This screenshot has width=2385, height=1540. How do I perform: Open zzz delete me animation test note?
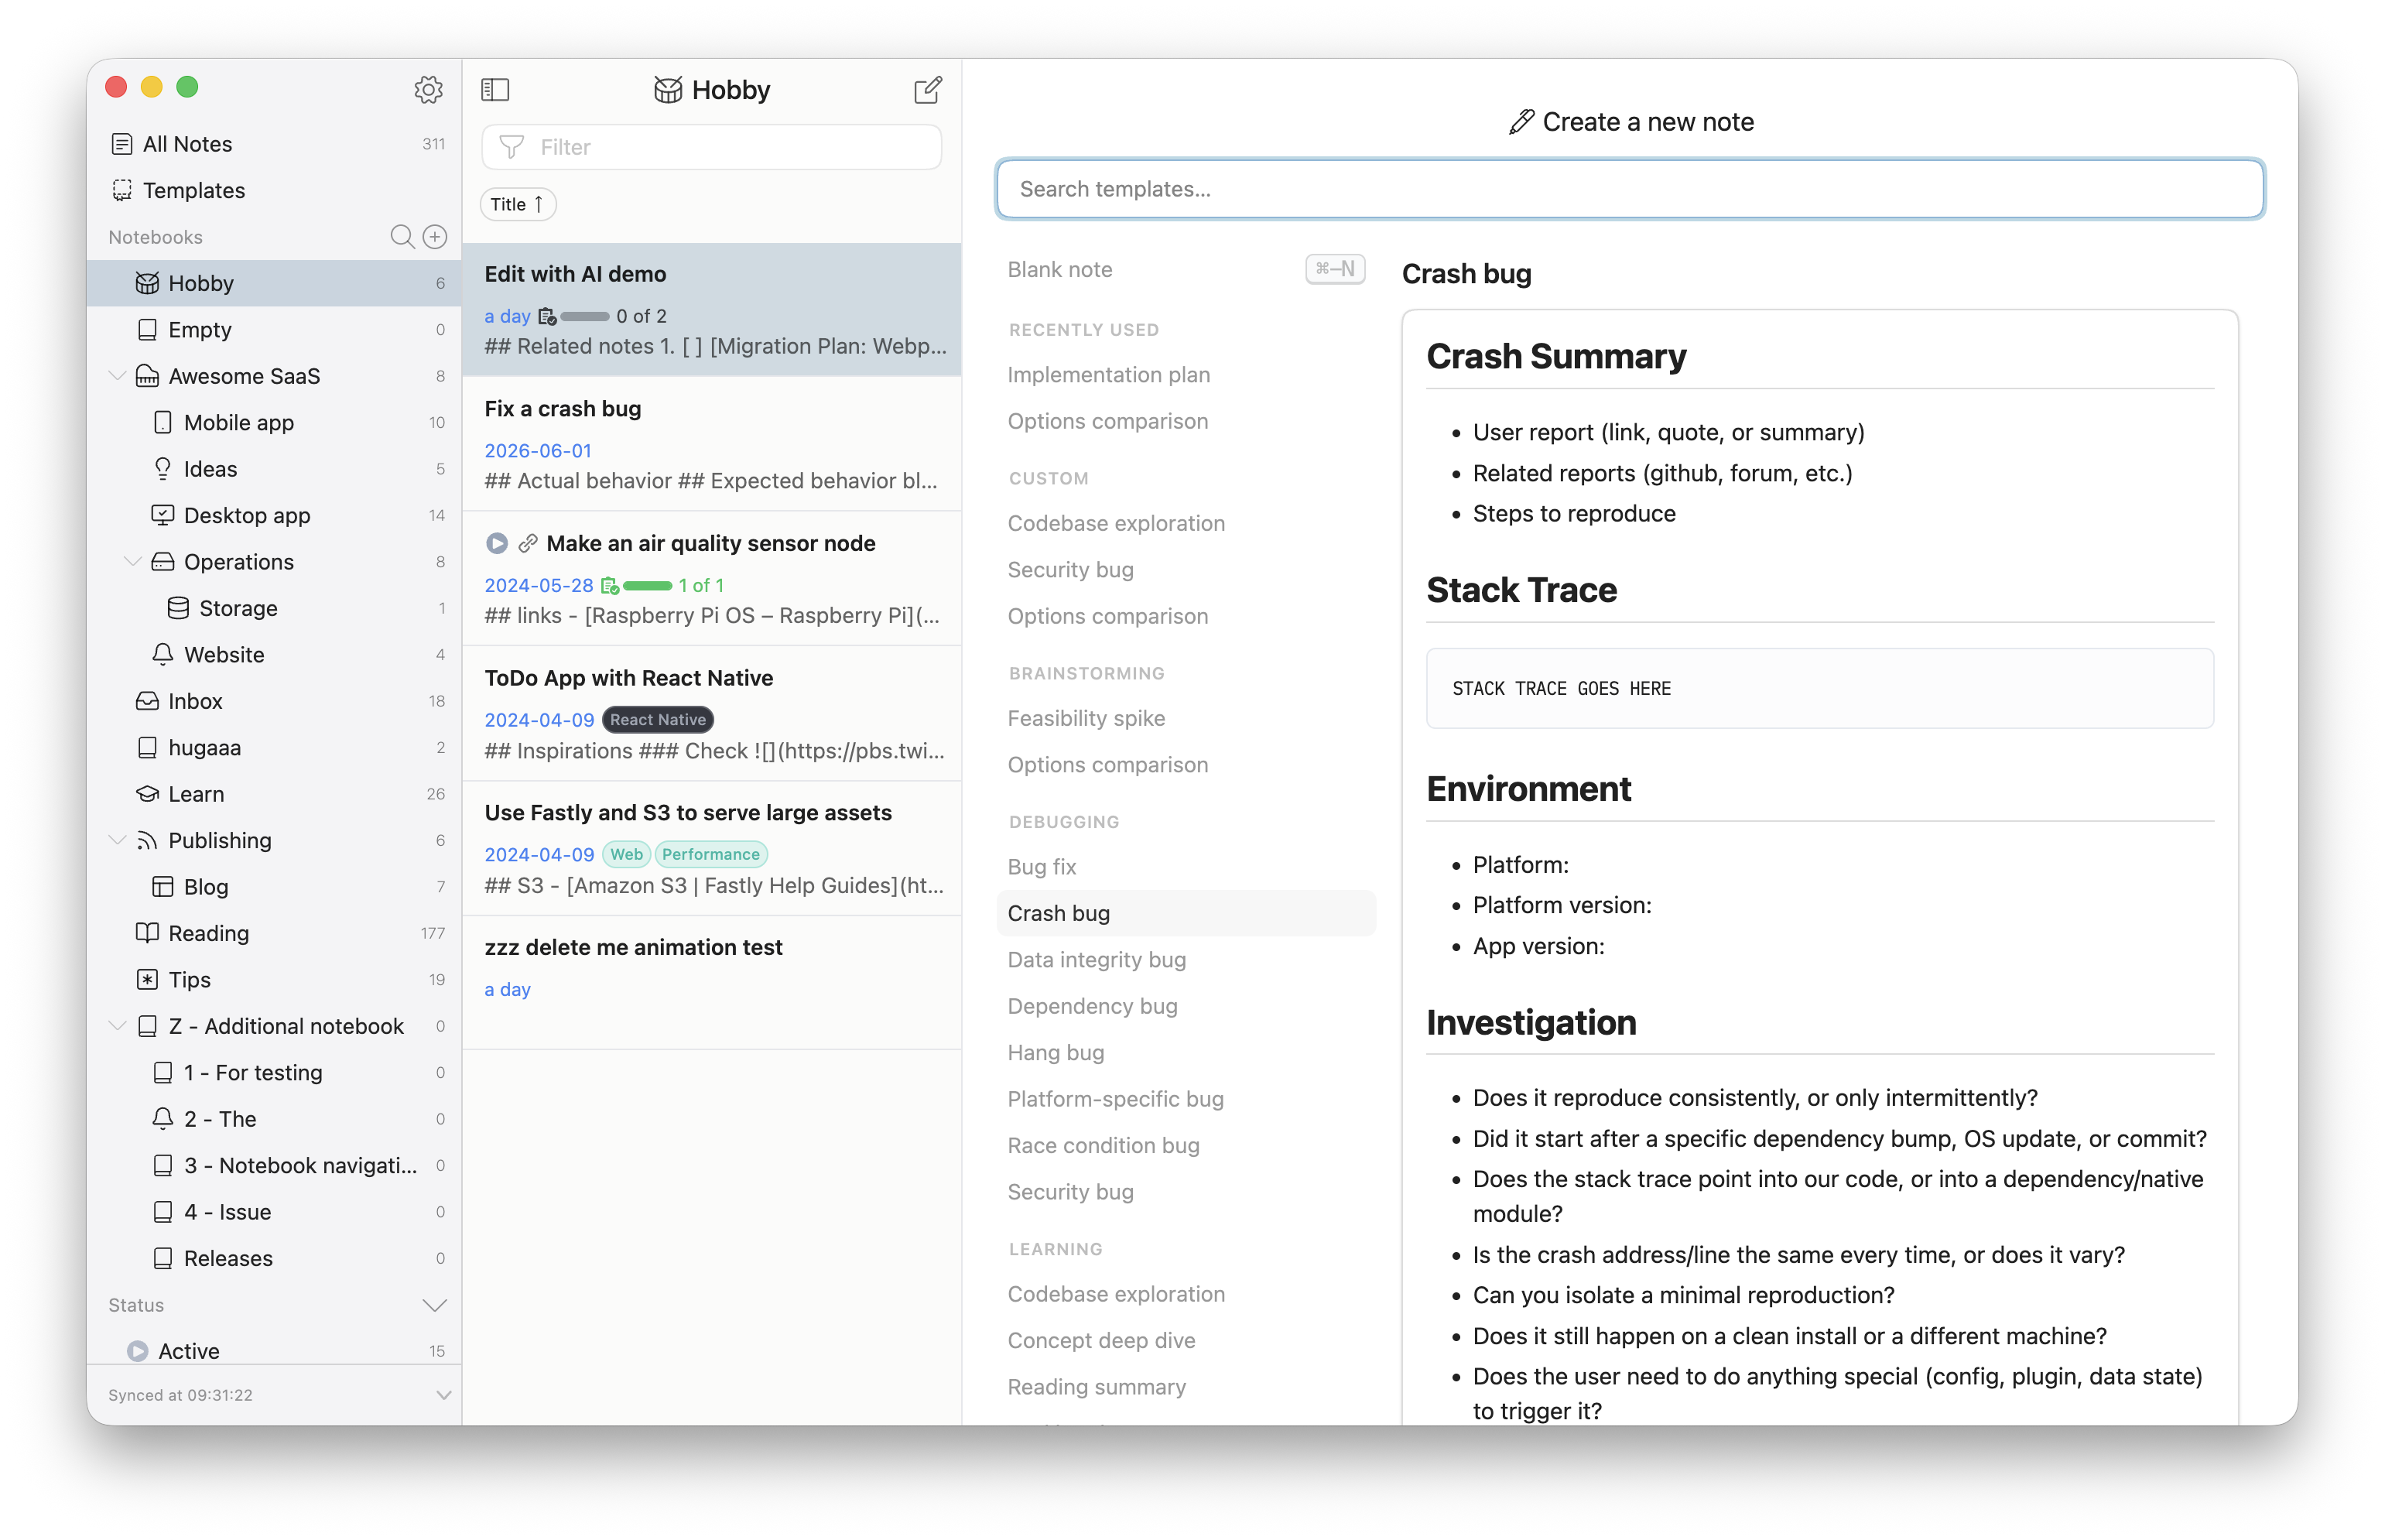[711, 983]
